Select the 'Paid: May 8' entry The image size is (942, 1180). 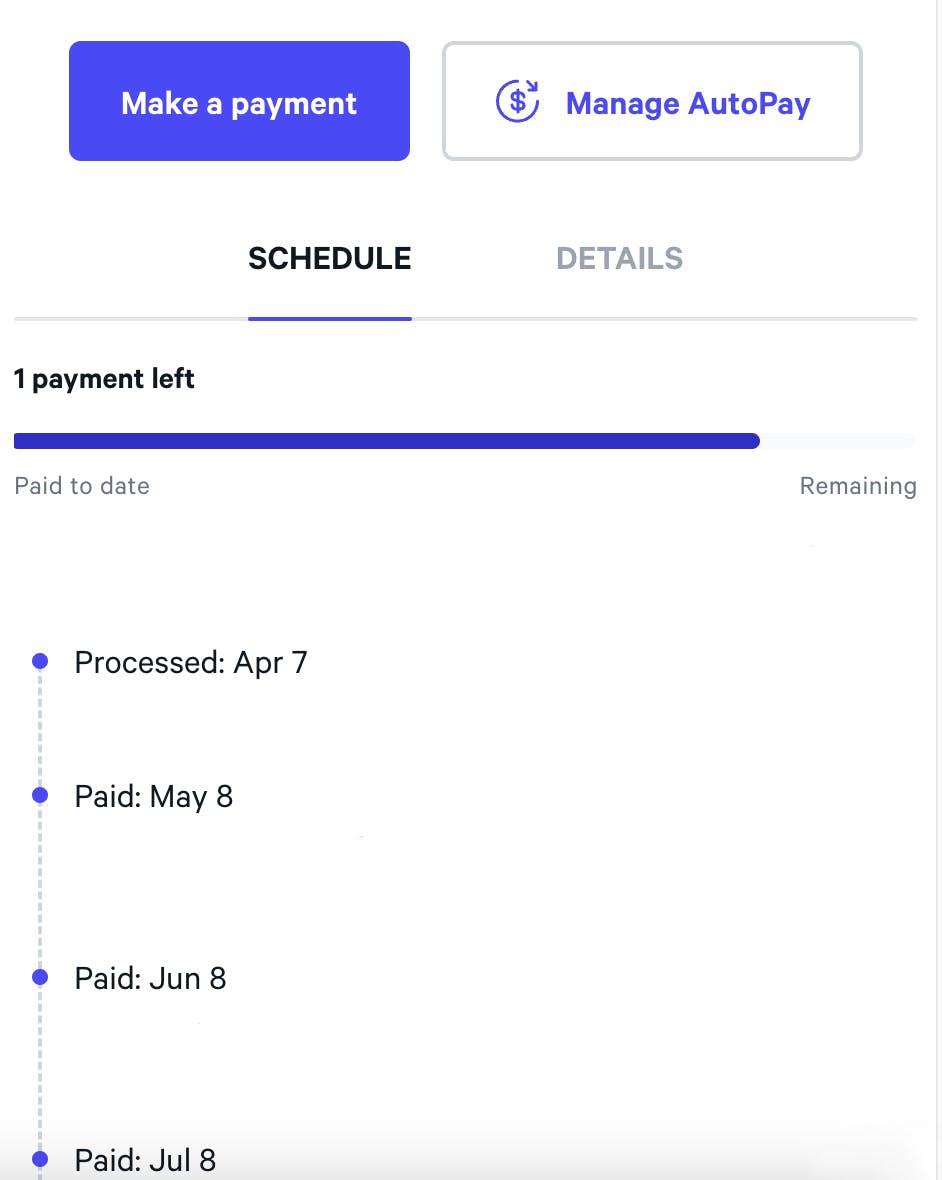click(x=154, y=796)
